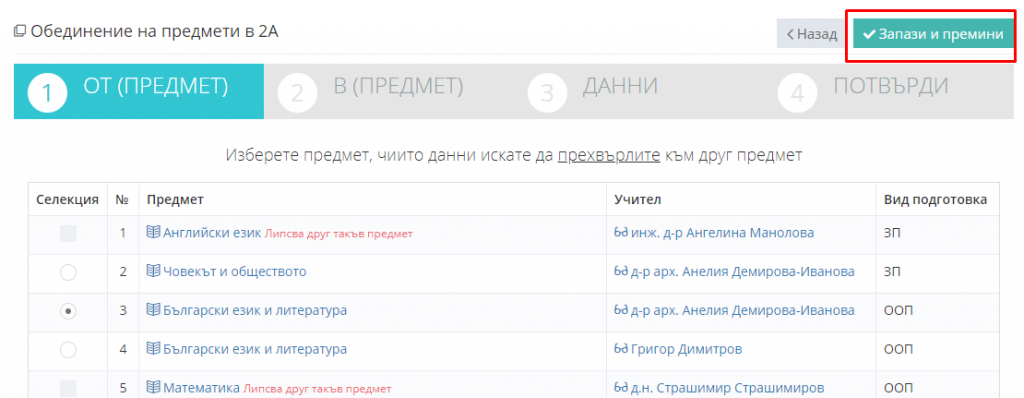
Task: Click the disabled selection box for Английски език
Action: click(68, 234)
